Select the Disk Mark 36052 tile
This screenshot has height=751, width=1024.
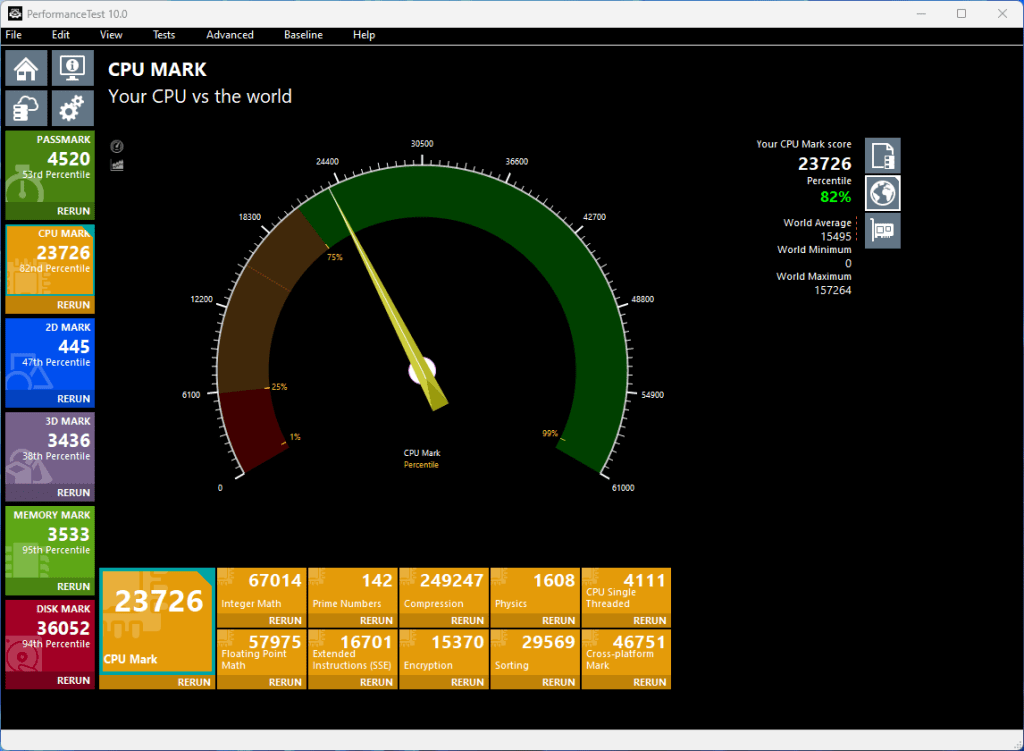pyautogui.click(x=50, y=637)
